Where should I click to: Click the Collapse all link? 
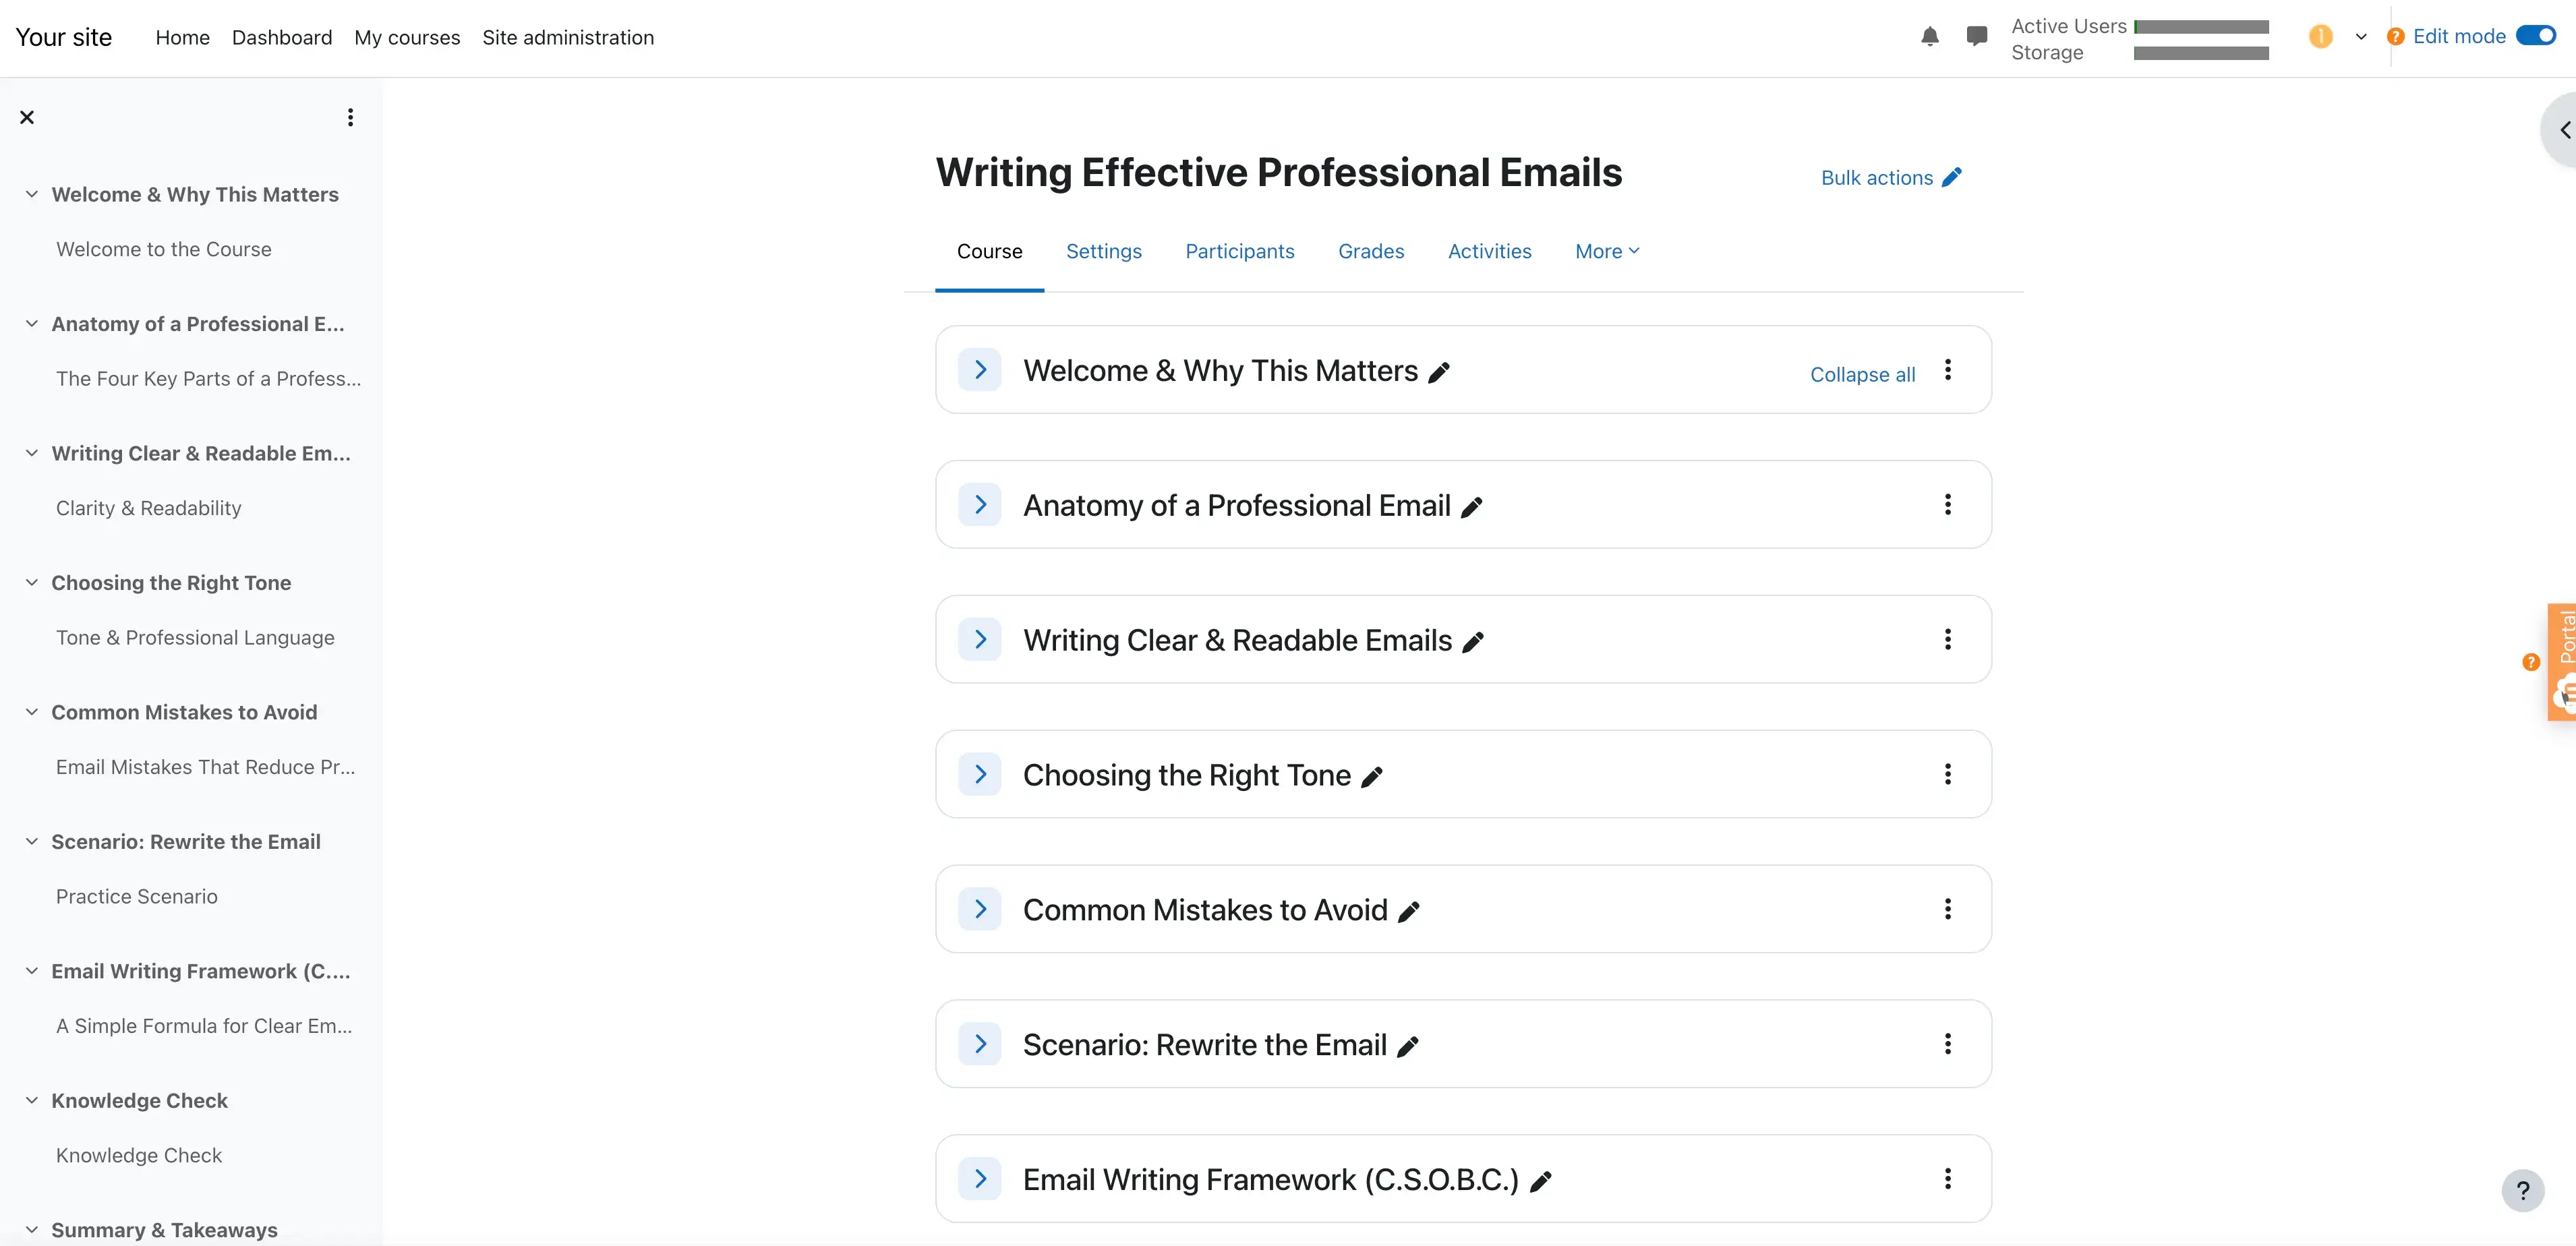(1862, 374)
